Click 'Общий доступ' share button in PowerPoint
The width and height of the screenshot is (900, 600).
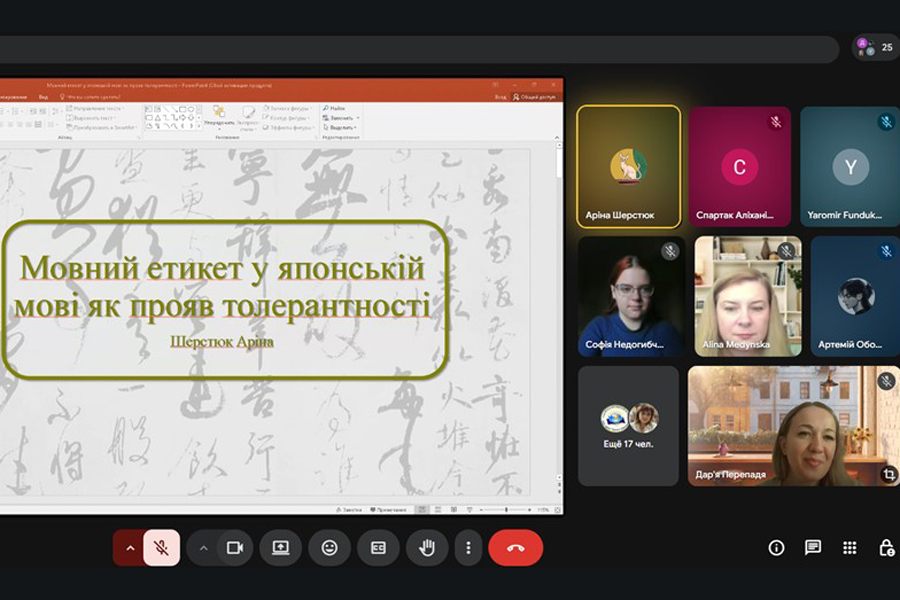tap(534, 97)
